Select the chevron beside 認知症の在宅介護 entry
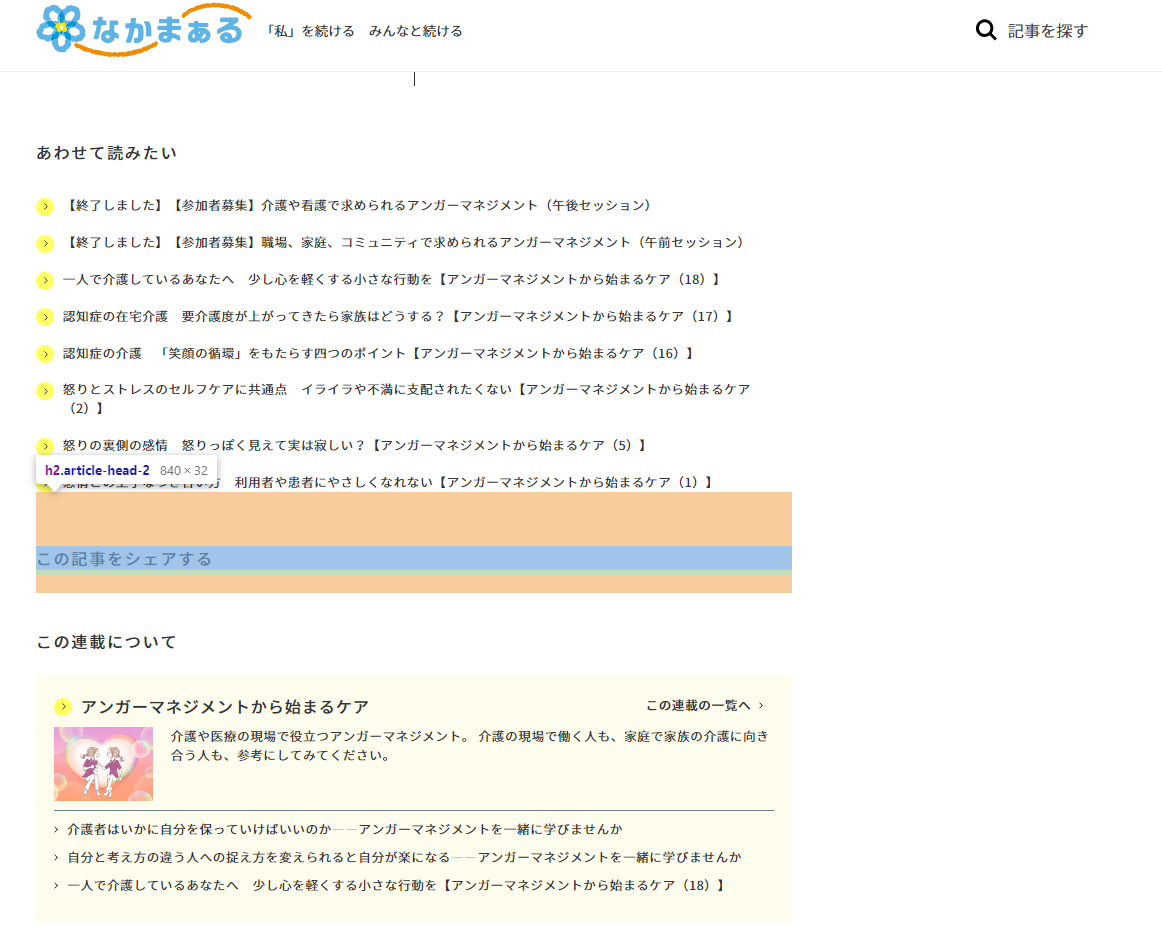 [x=45, y=315]
